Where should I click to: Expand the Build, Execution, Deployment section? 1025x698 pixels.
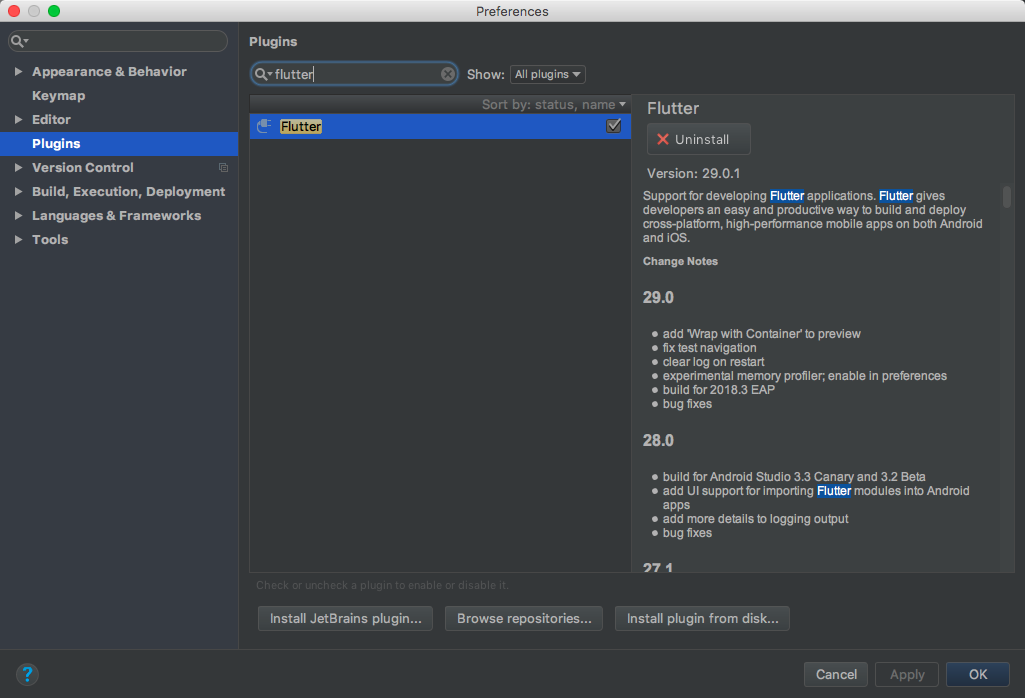pos(18,192)
